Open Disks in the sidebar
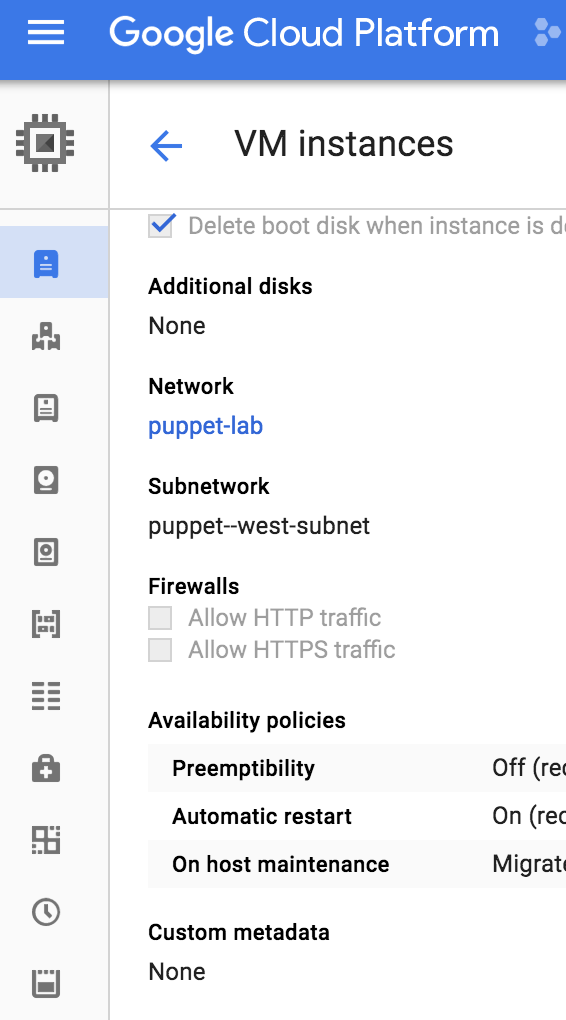Image resolution: width=566 pixels, height=1020 pixels. point(46,480)
